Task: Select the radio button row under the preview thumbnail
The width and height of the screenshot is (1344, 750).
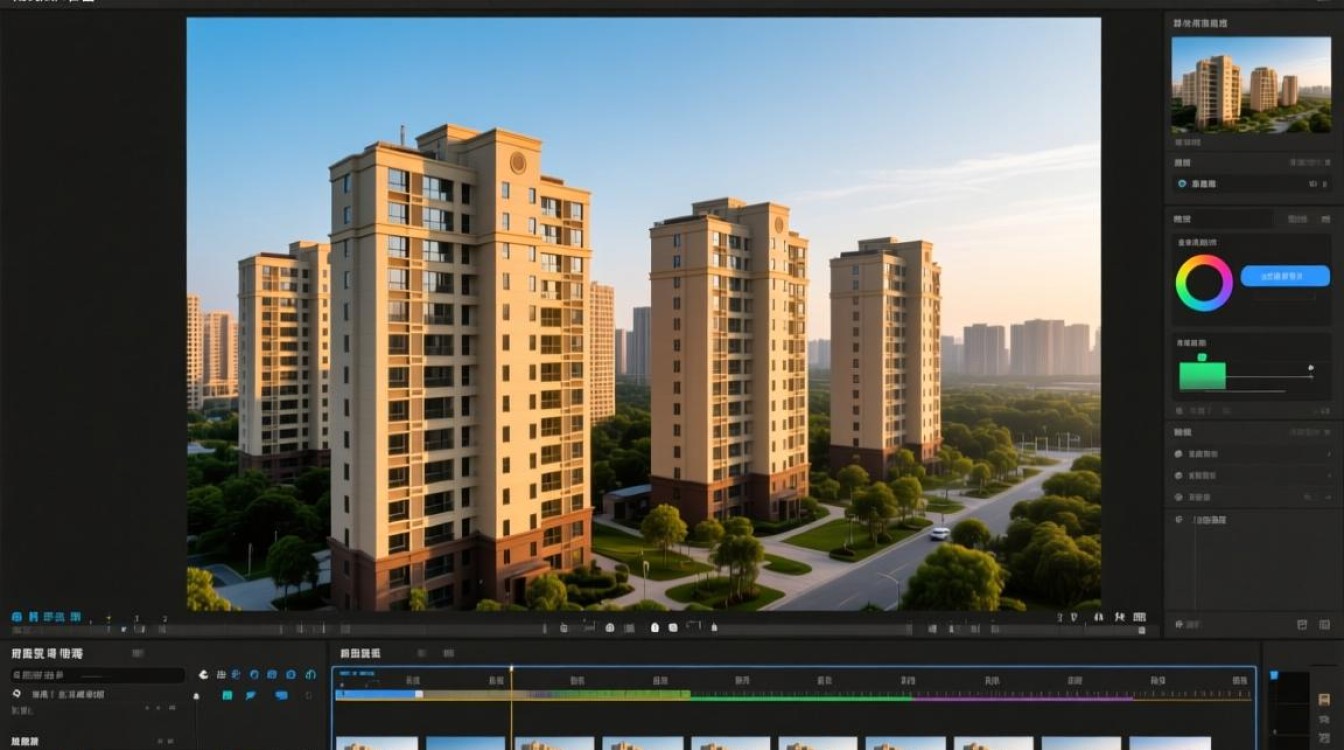Action: pyautogui.click(x=1251, y=184)
